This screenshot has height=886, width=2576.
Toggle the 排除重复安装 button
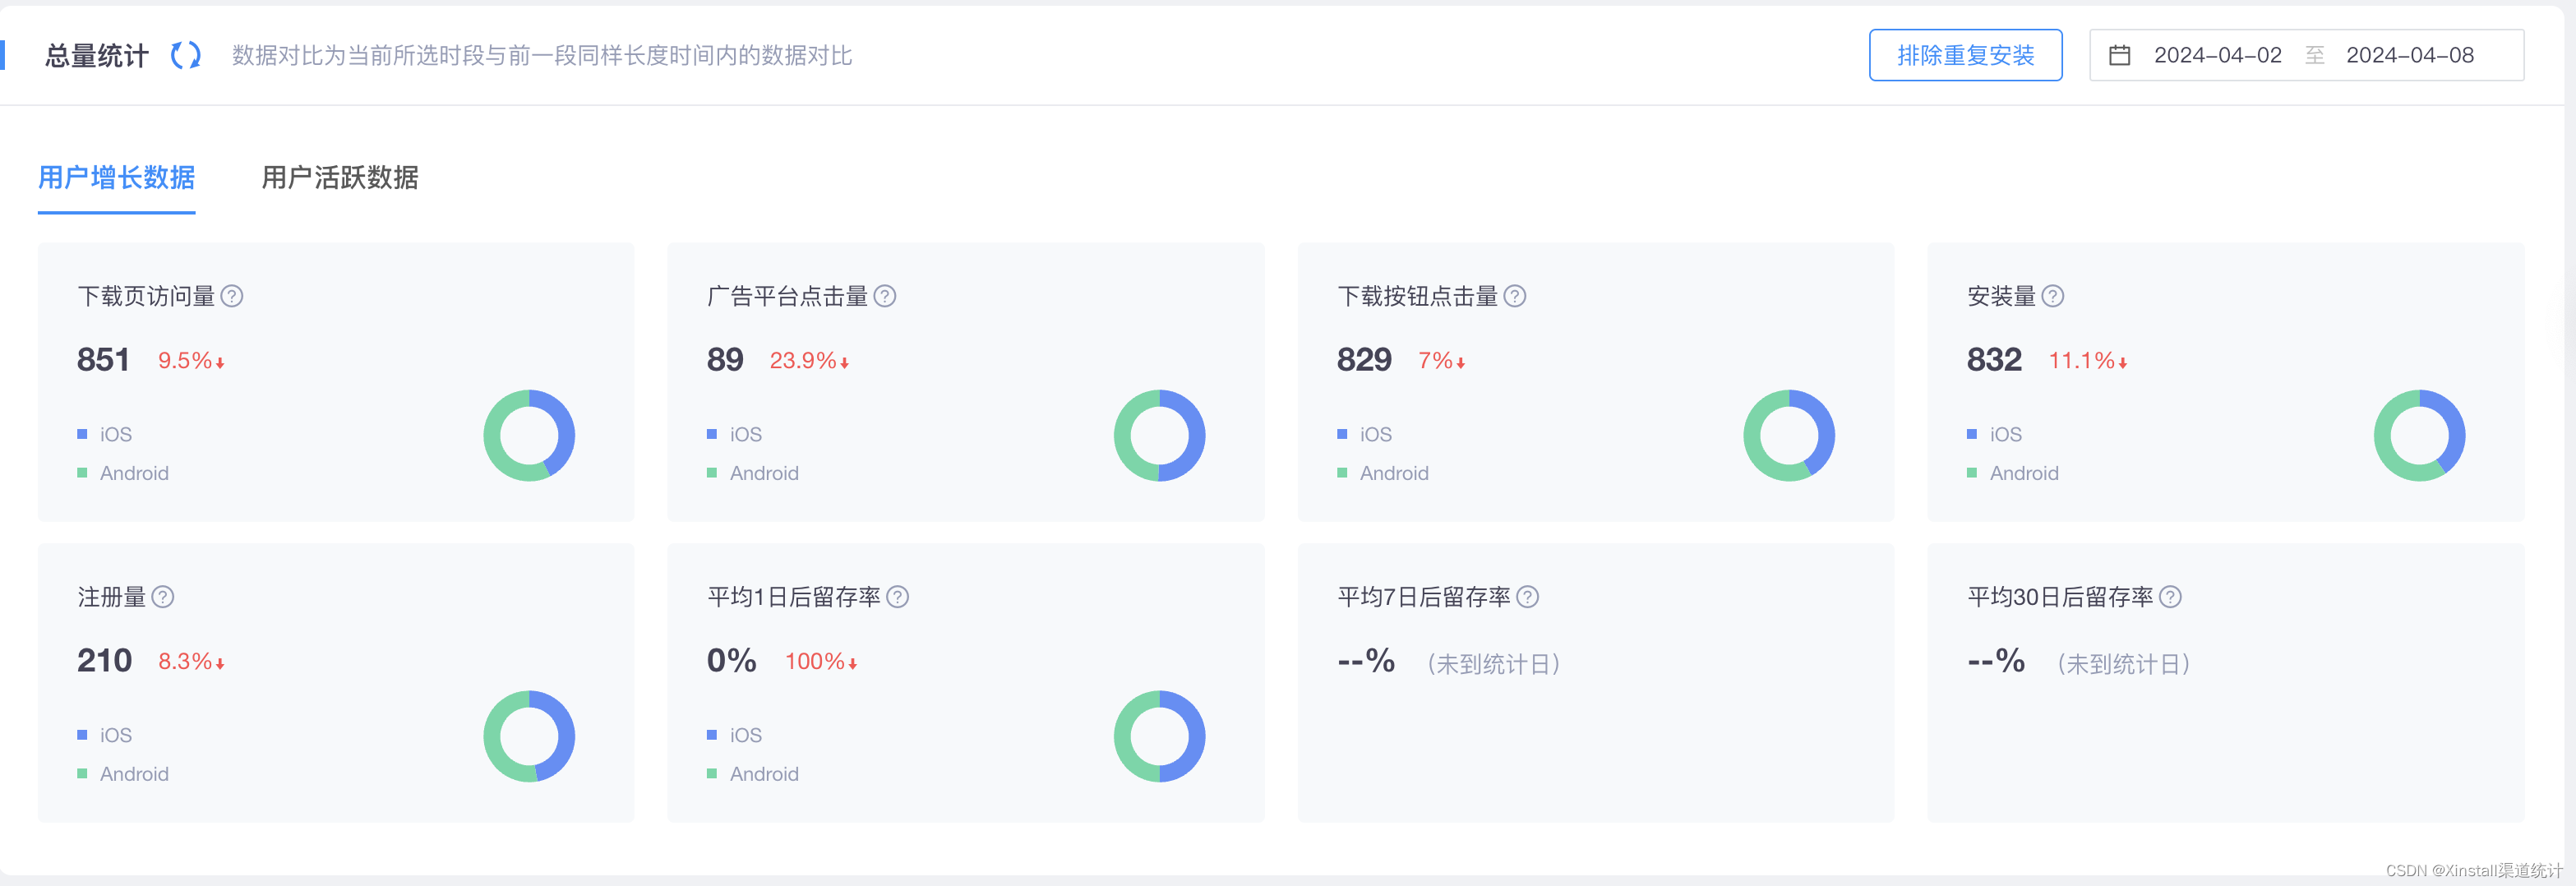(x=1965, y=55)
